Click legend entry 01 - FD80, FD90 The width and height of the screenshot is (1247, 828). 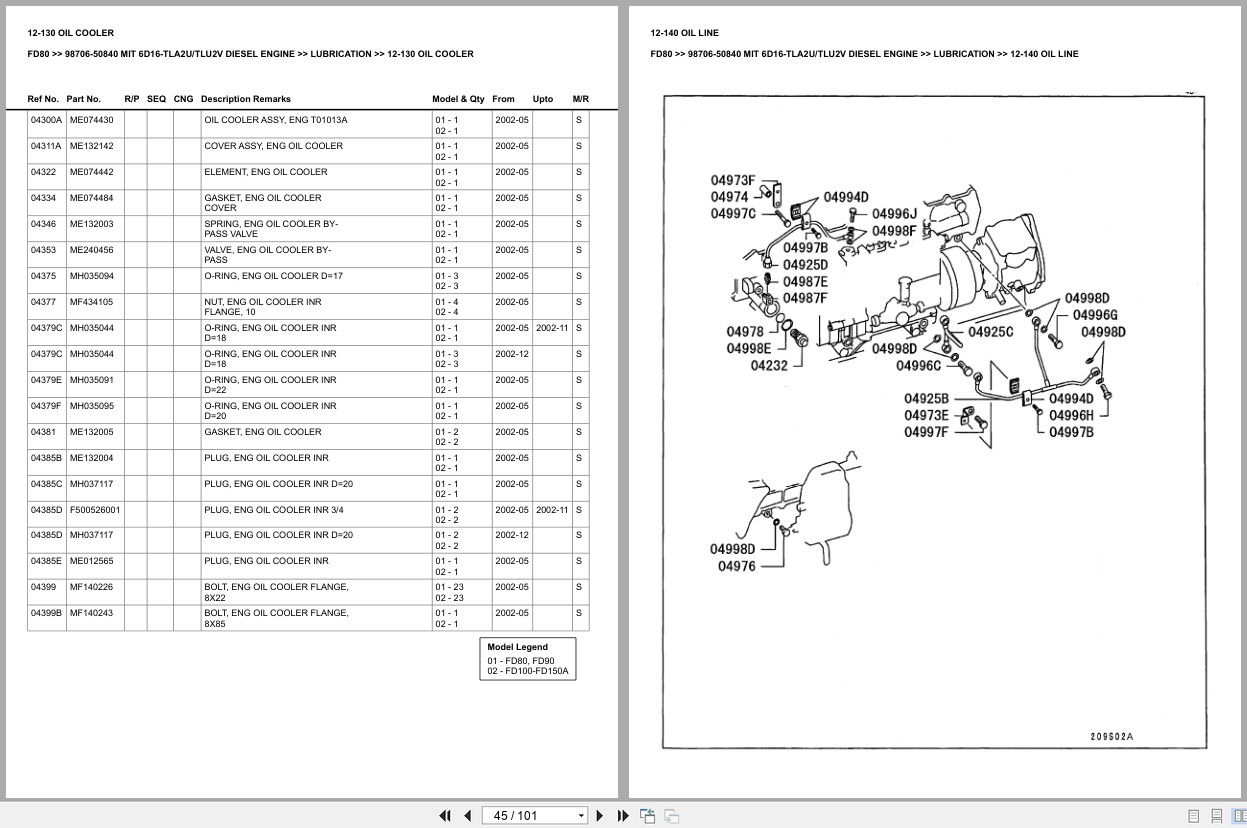pos(520,661)
